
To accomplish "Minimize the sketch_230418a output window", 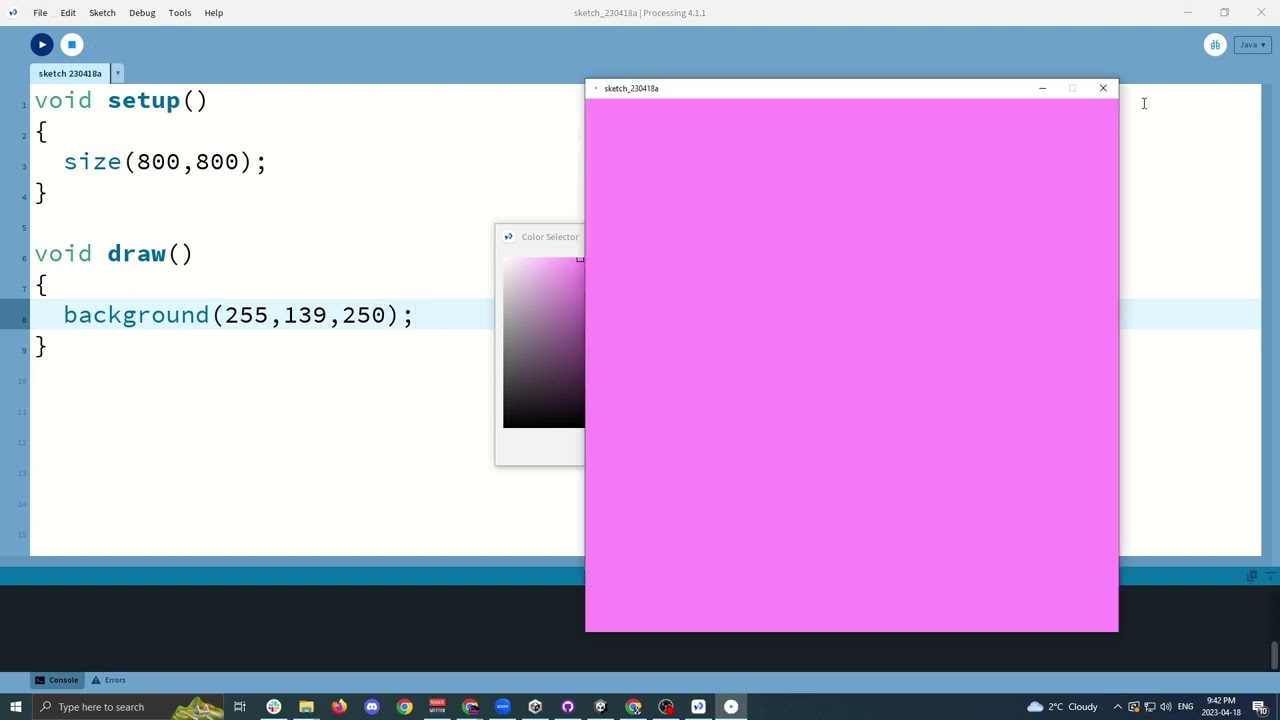I will (1042, 88).
